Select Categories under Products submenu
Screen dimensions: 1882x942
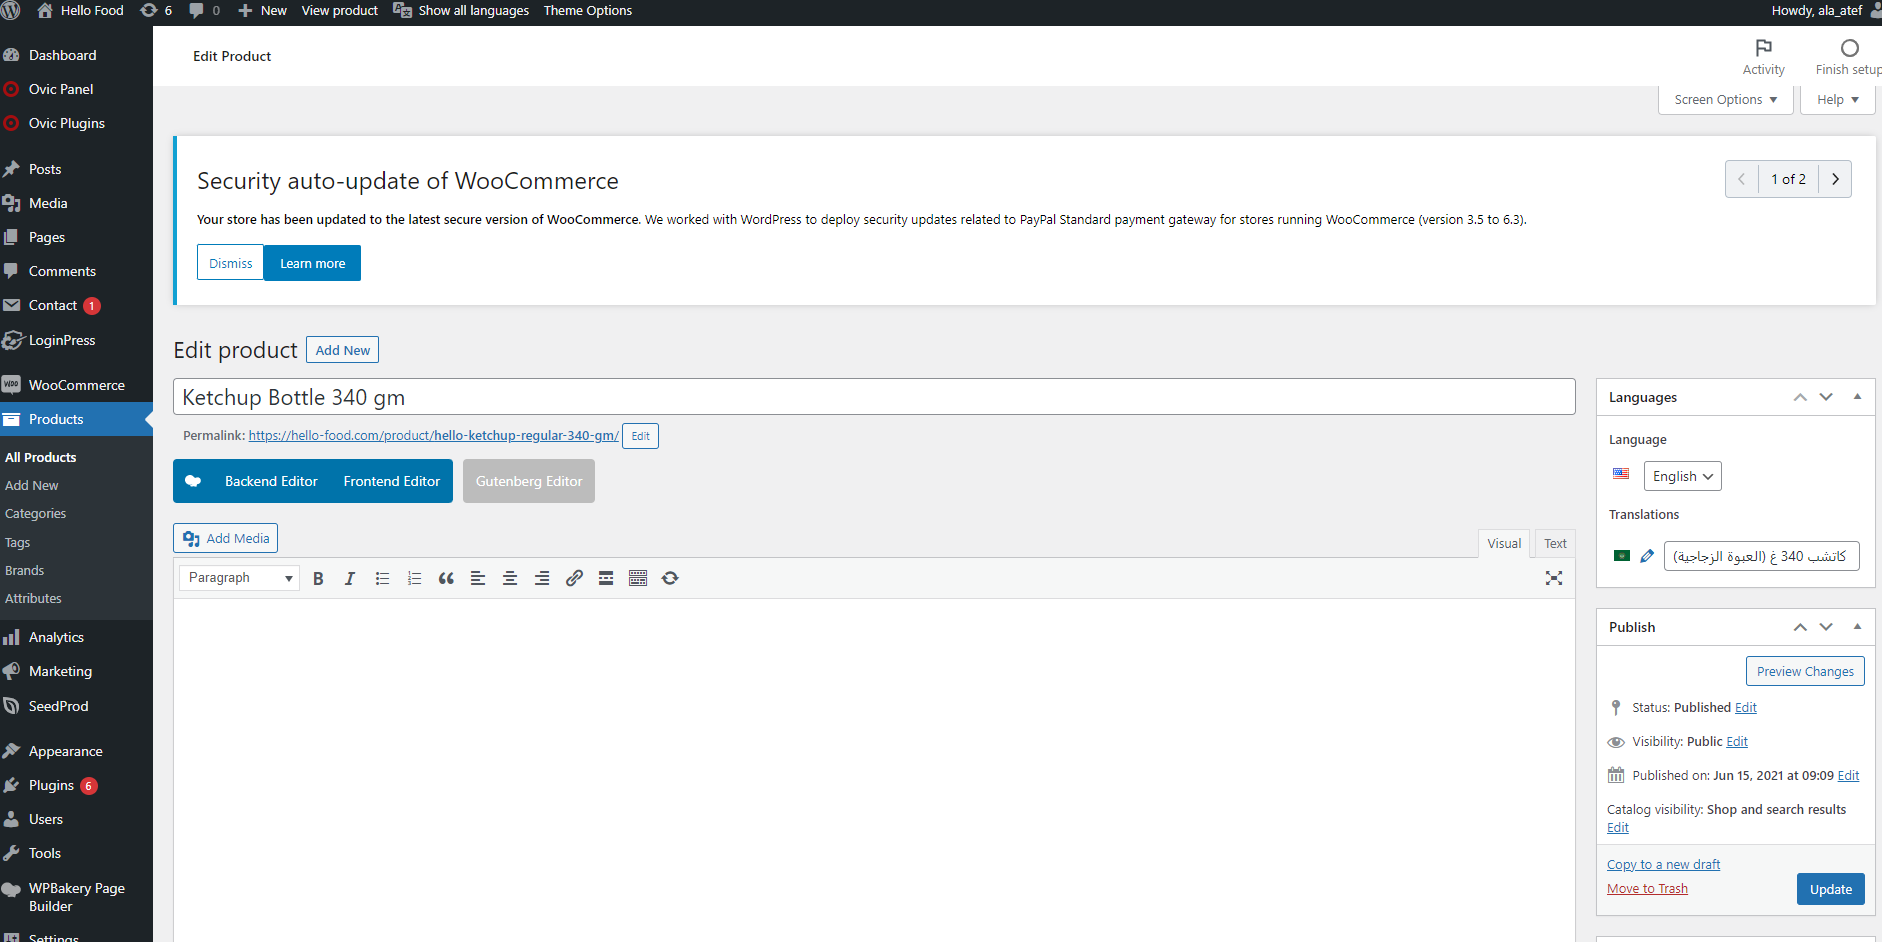[x=36, y=513]
